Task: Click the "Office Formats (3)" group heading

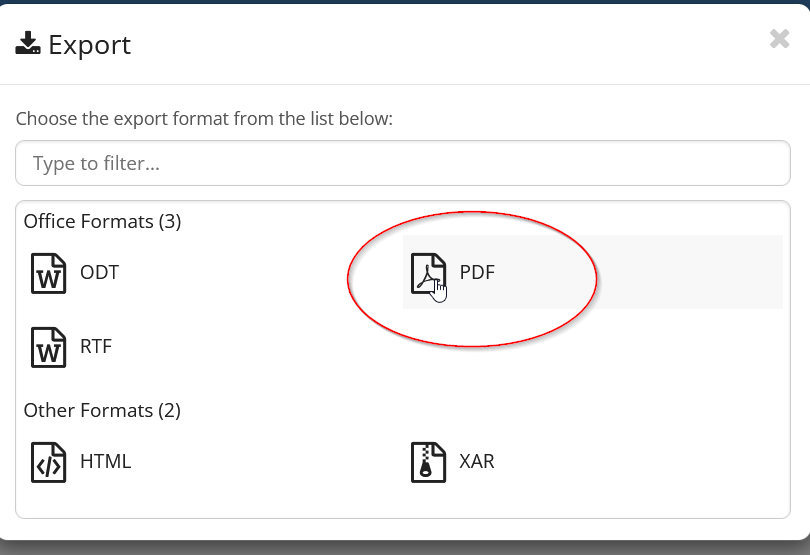Action: (102, 221)
